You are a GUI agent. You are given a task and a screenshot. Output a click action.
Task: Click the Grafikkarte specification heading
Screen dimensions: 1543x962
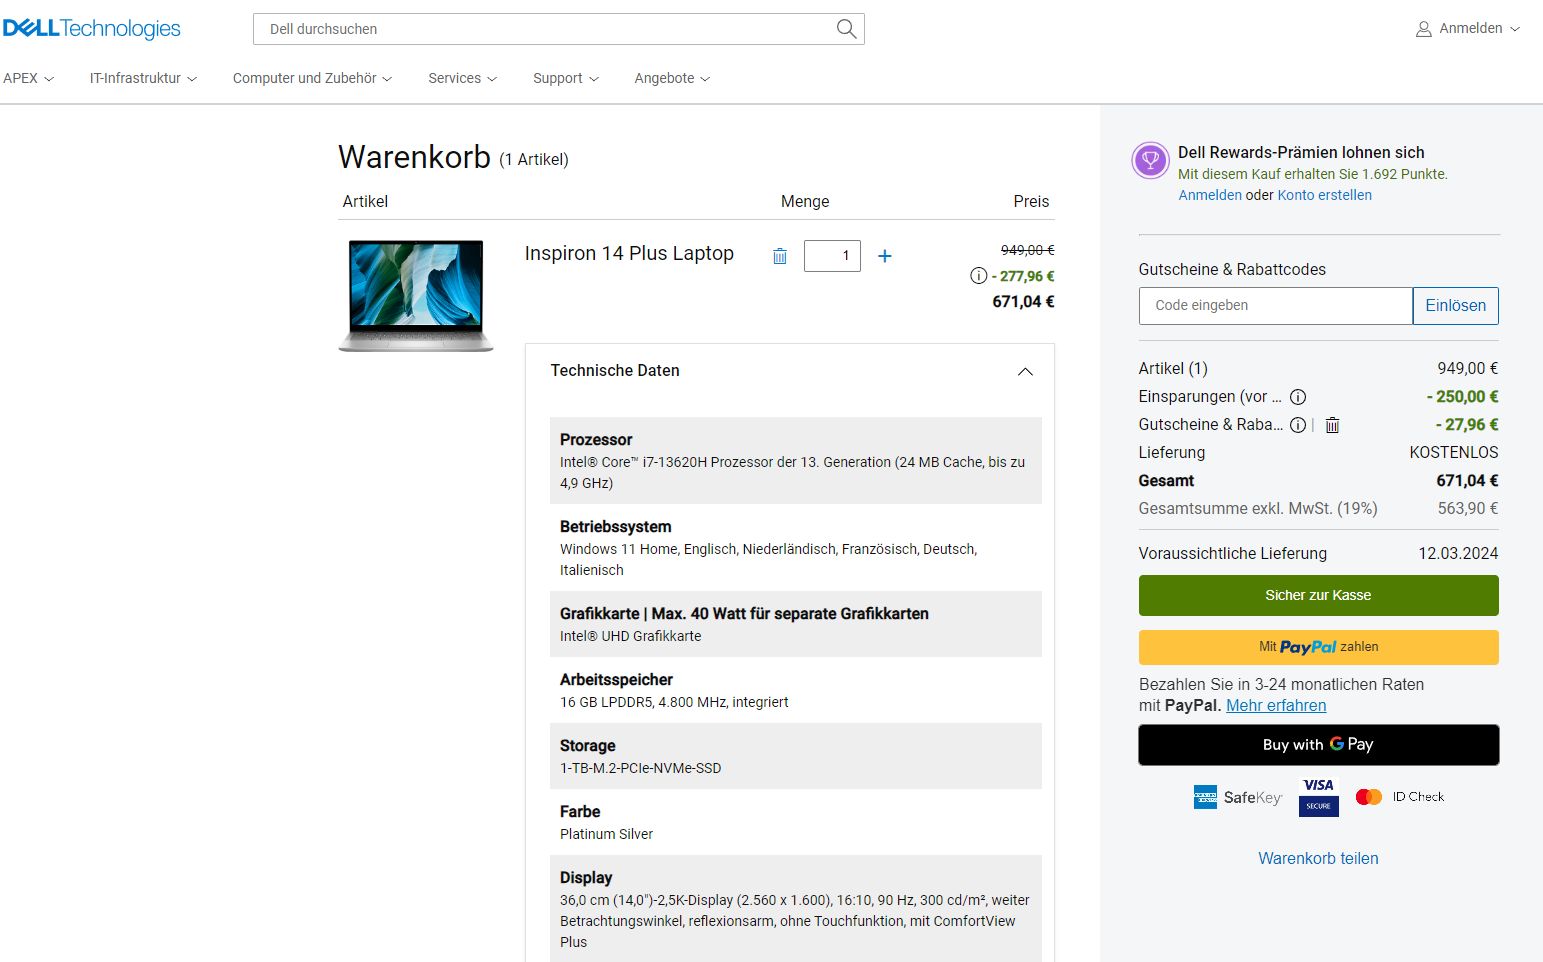point(744,614)
